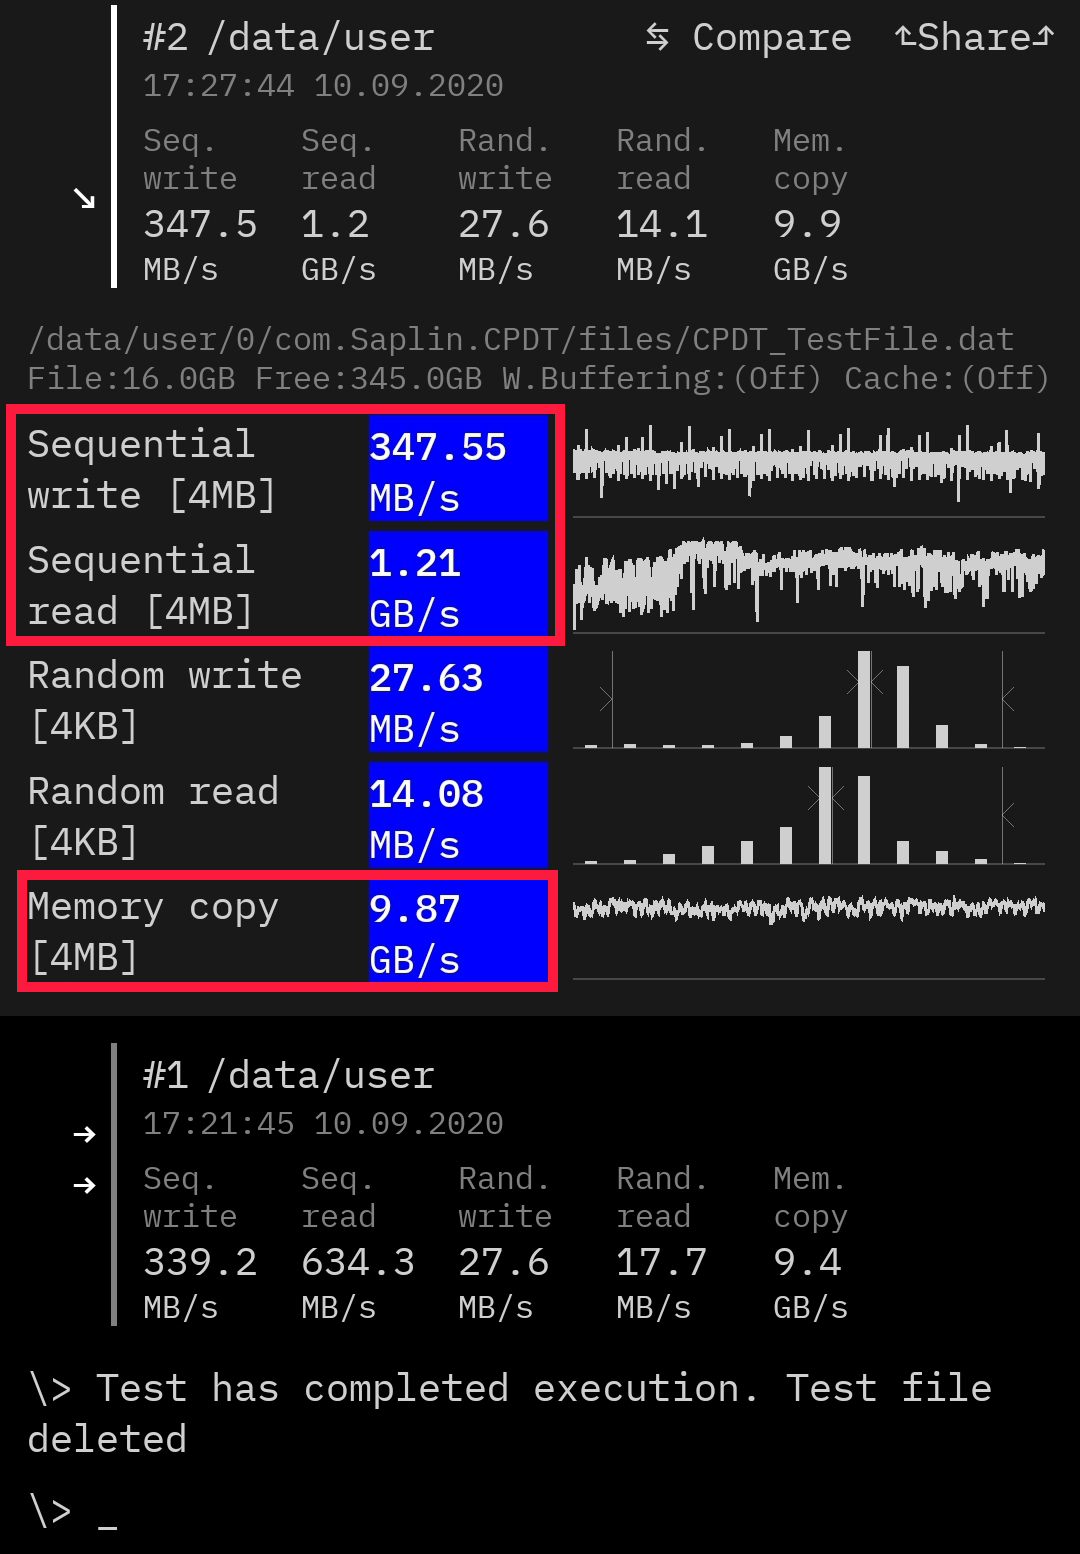Click the command prompt input cursor
Viewport: 1080px width, 1554px height.
(x=108, y=1514)
